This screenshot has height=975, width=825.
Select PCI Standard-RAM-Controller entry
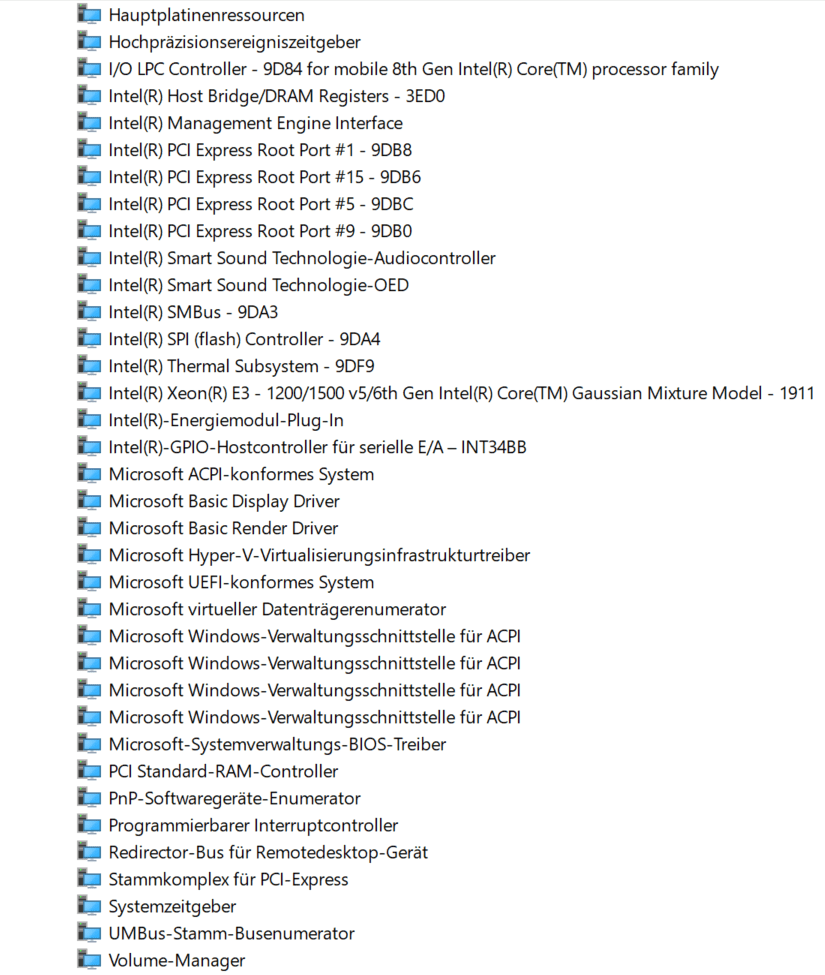pos(223,771)
